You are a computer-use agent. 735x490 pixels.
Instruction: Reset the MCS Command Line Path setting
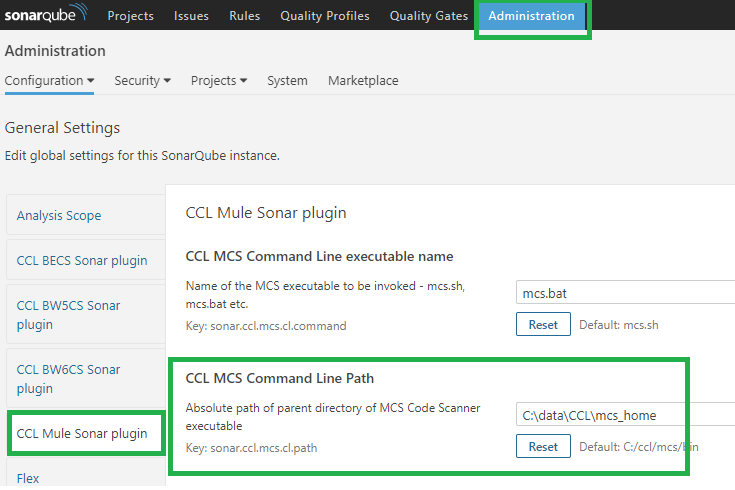point(543,446)
